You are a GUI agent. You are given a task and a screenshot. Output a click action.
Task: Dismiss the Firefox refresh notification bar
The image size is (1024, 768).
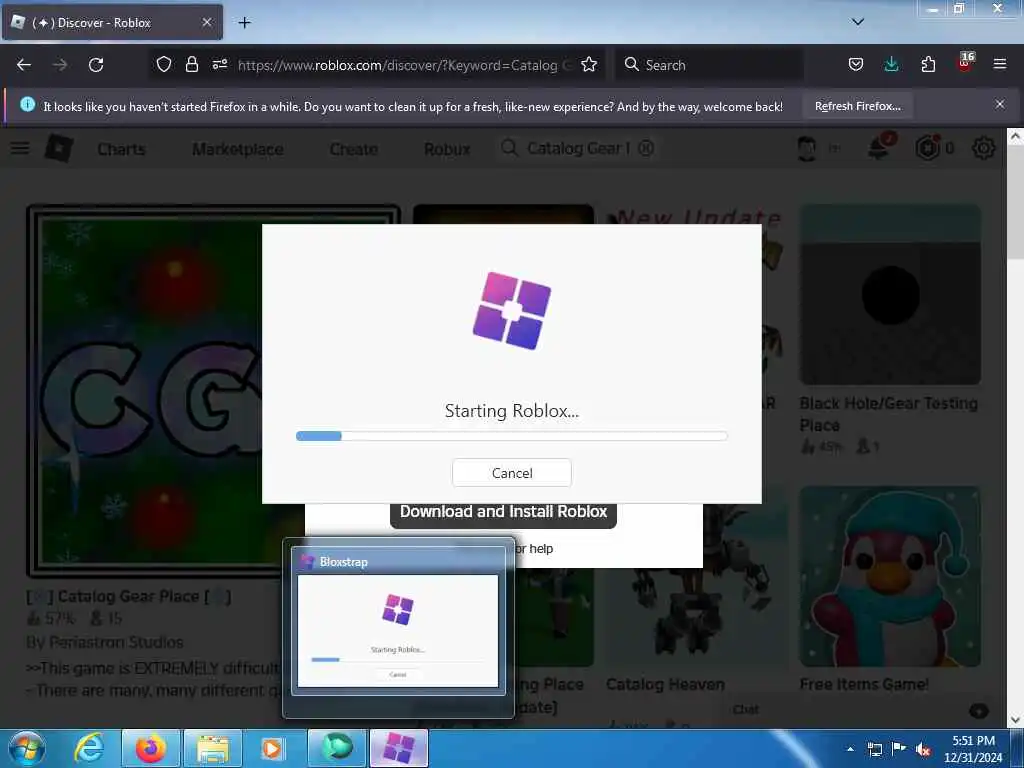(1000, 104)
